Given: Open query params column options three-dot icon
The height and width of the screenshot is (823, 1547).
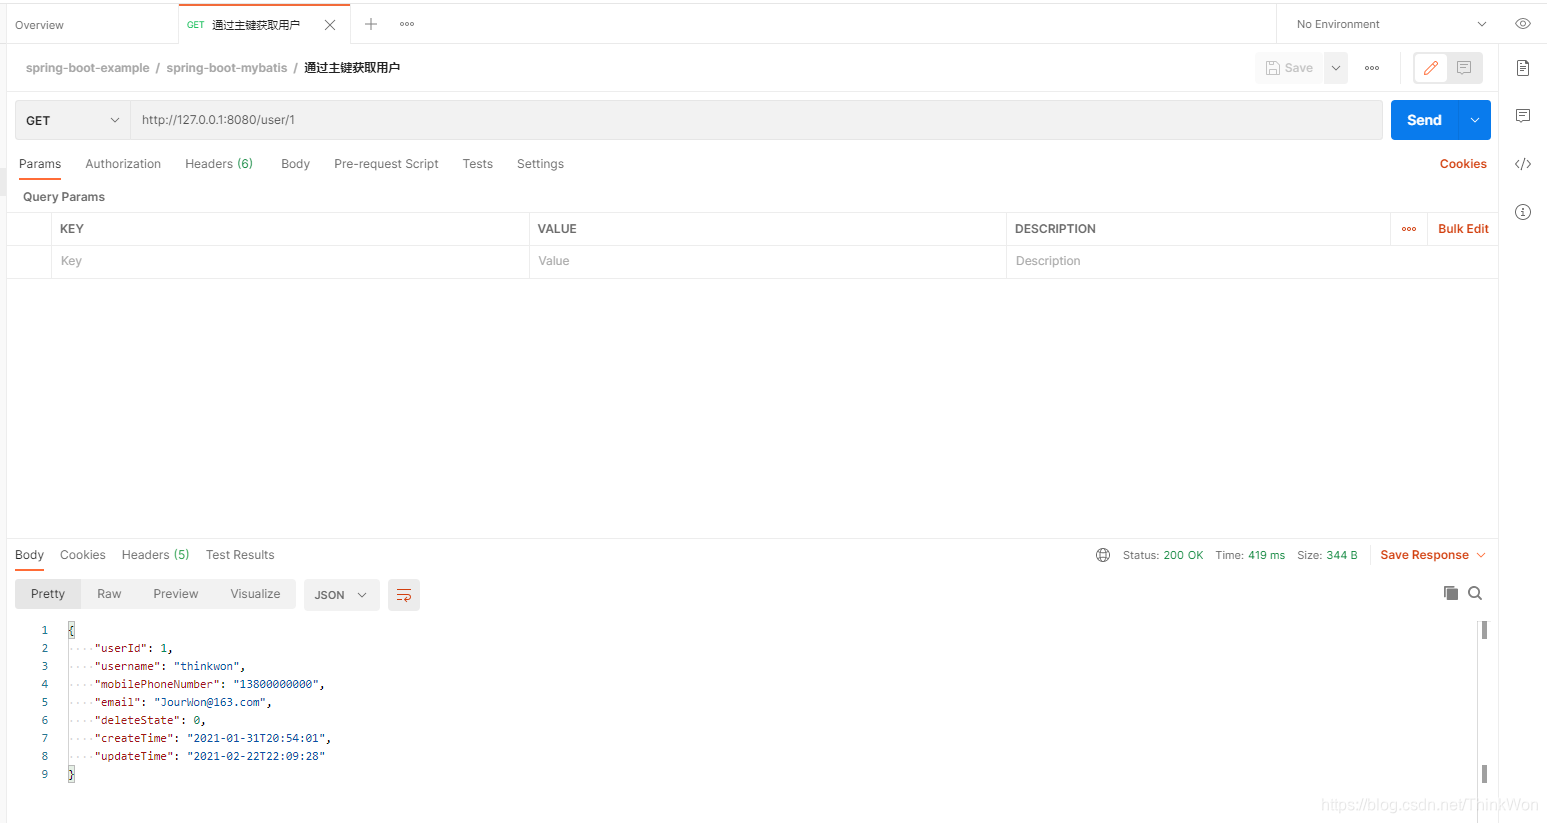Looking at the screenshot, I should (1409, 229).
